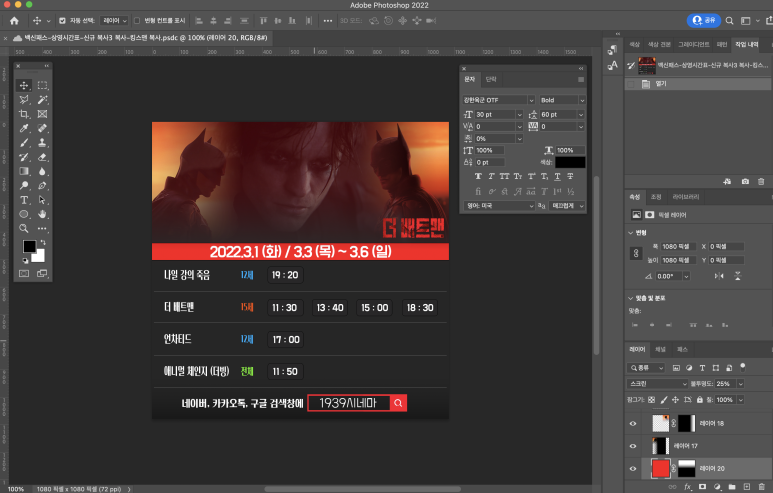
Task: Open the layer opacity 25% dropdown
Action: pyautogui.click(x=740, y=384)
